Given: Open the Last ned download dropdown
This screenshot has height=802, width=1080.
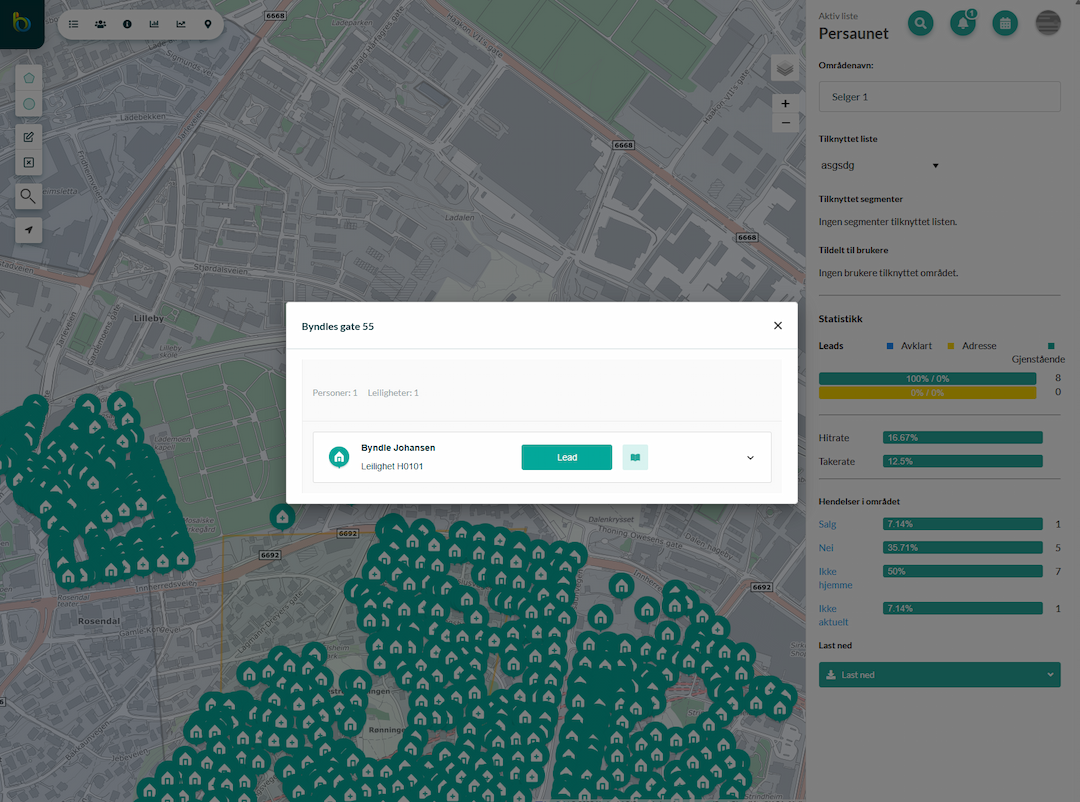Looking at the screenshot, I should tap(939, 675).
